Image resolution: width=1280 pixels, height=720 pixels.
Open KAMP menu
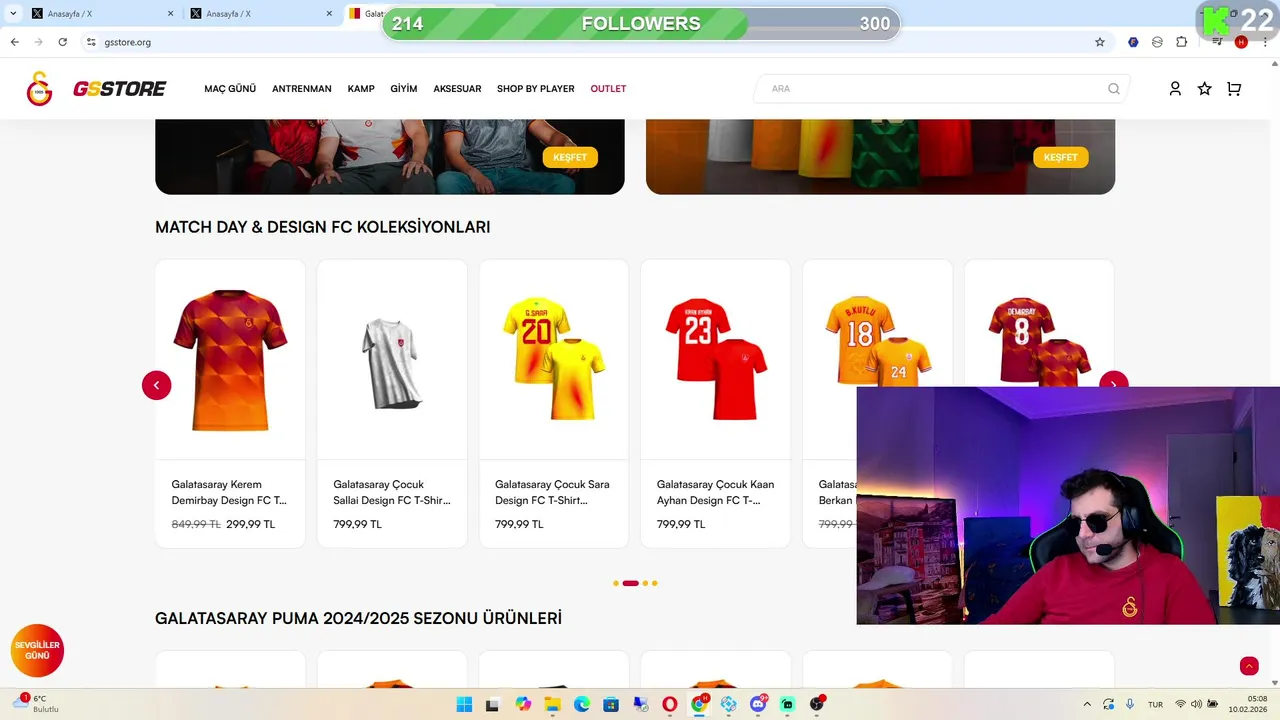361,89
